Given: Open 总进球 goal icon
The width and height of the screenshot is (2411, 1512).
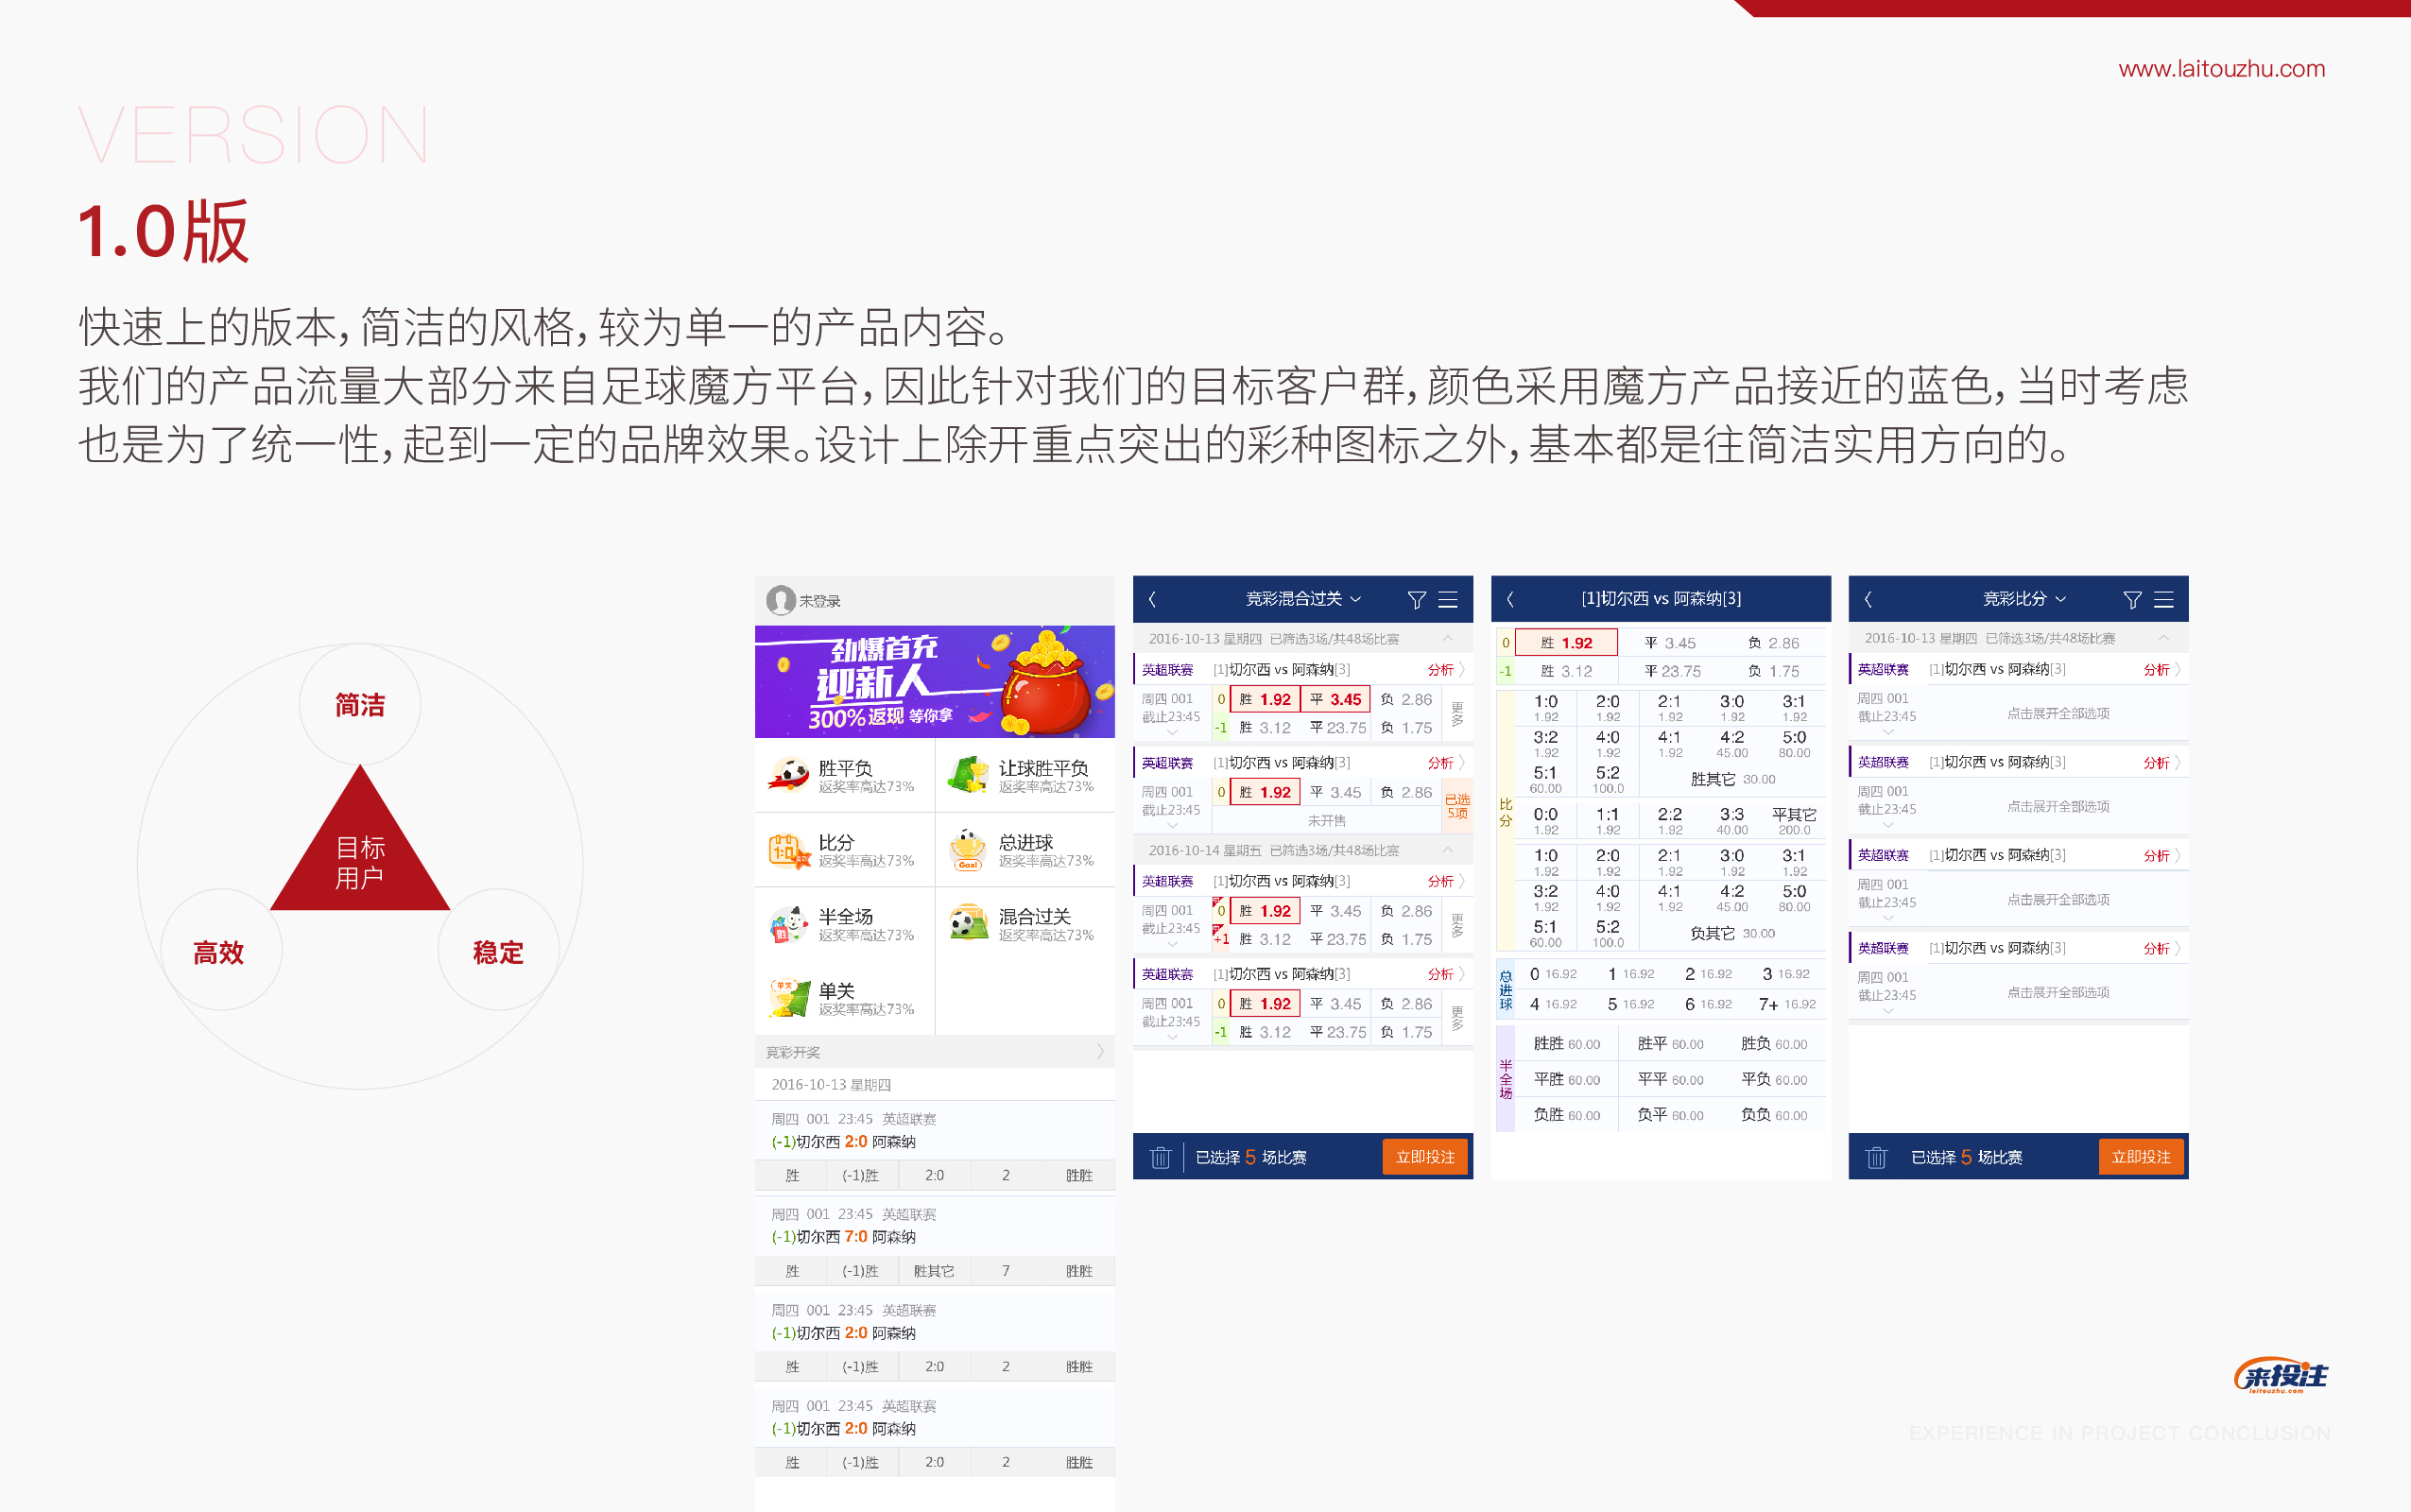Looking at the screenshot, I should click(x=968, y=850).
